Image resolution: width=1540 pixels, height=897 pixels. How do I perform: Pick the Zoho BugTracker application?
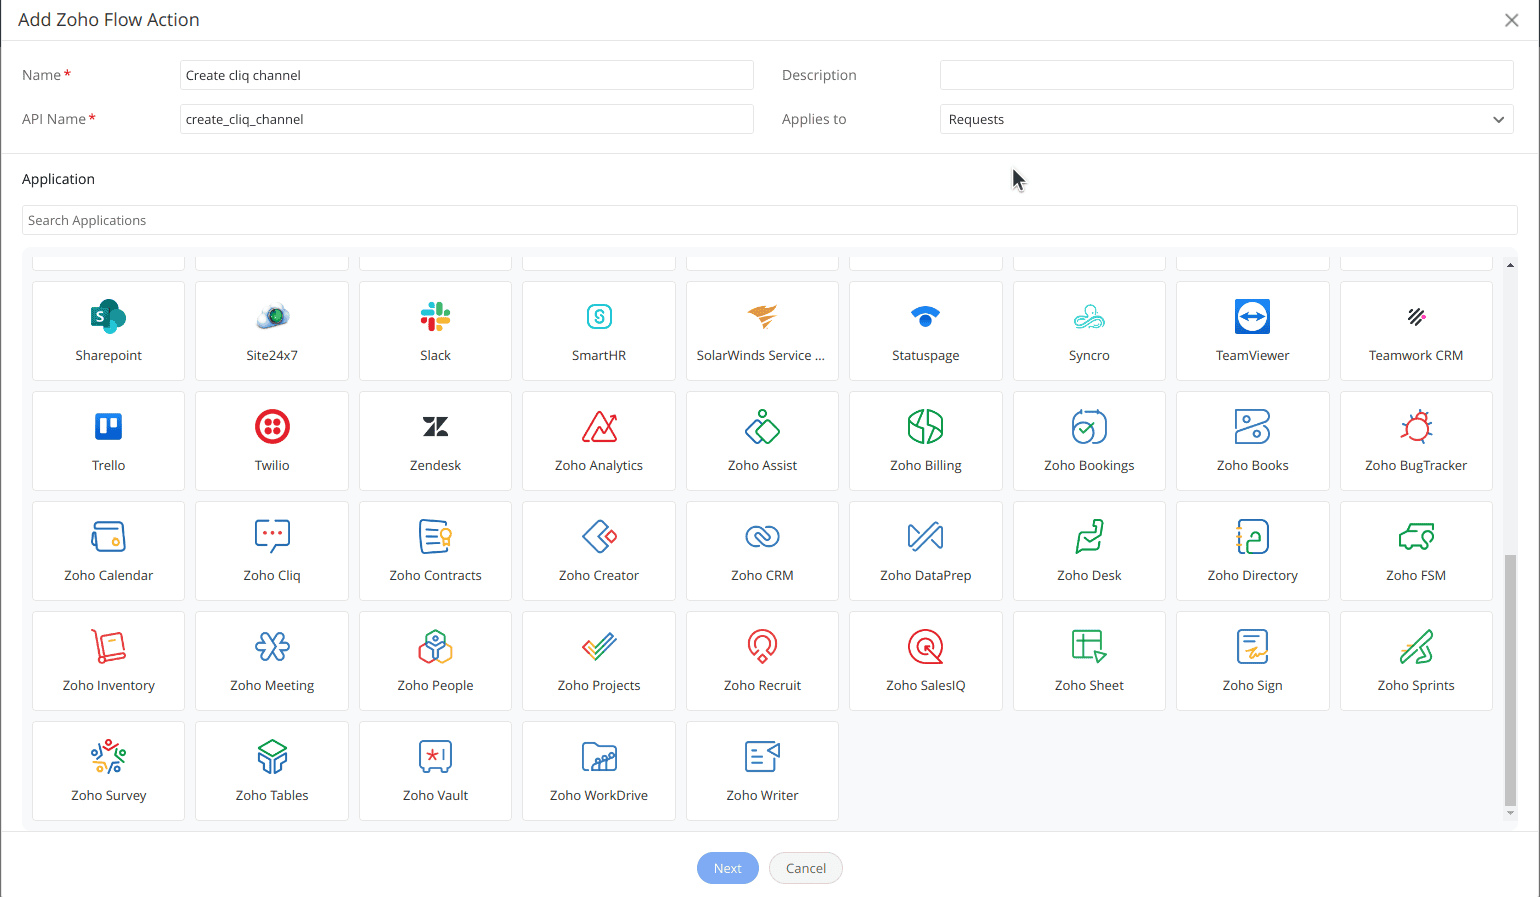pos(1416,441)
